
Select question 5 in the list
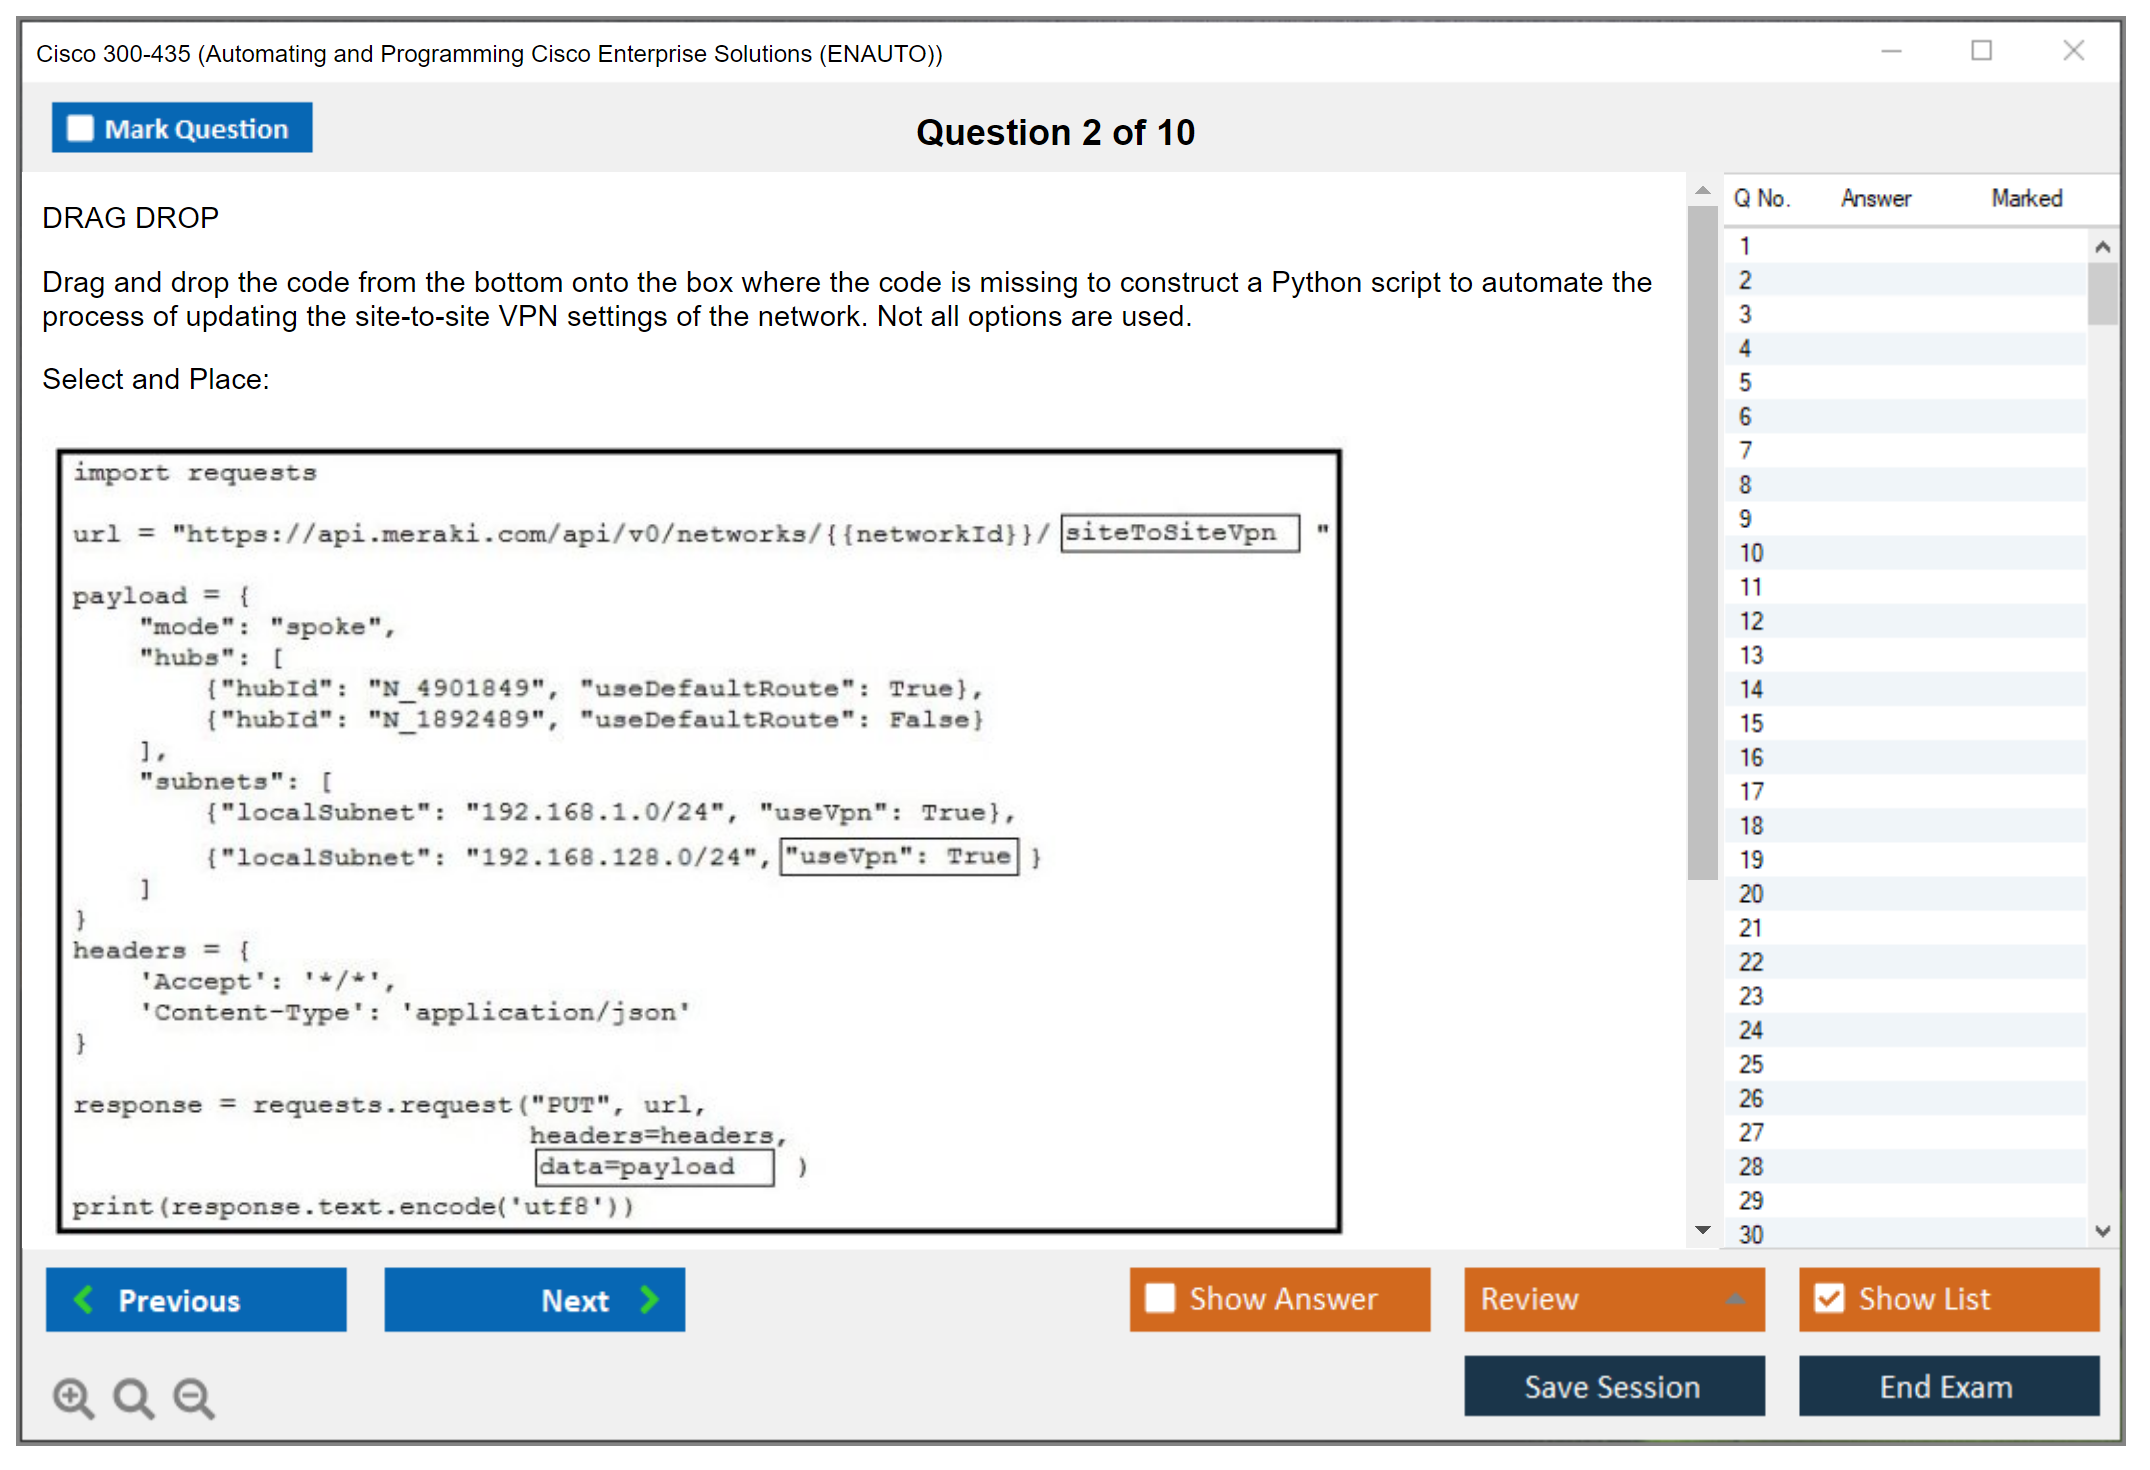point(1745,383)
